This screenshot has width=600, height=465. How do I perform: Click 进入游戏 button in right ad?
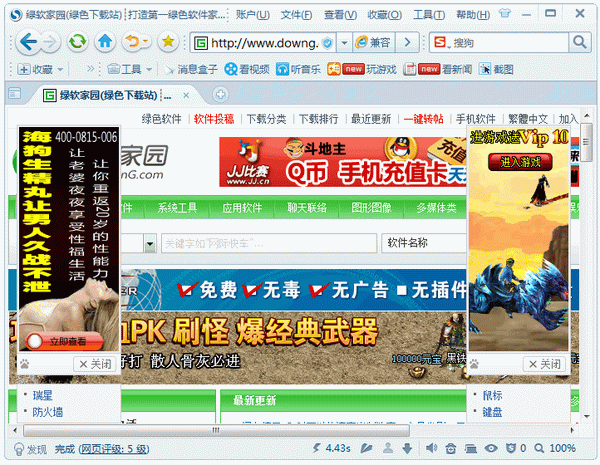[520, 162]
